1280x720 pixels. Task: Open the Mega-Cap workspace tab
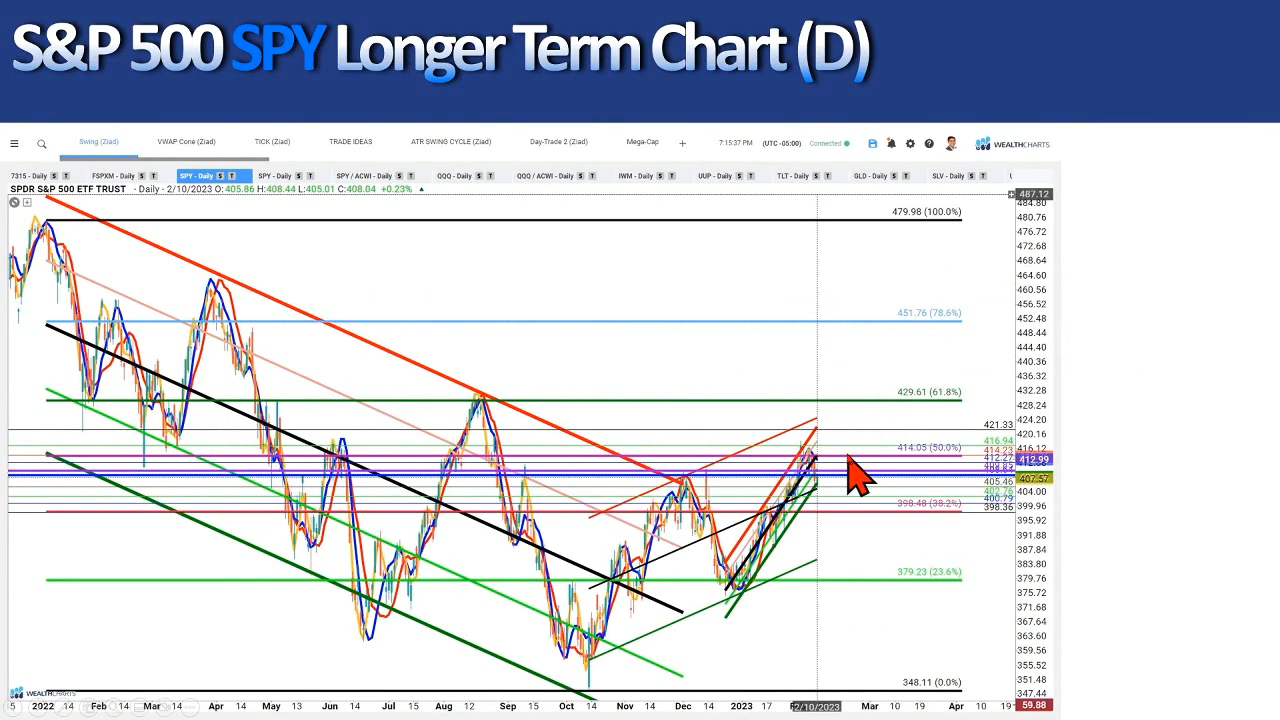click(x=642, y=142)
